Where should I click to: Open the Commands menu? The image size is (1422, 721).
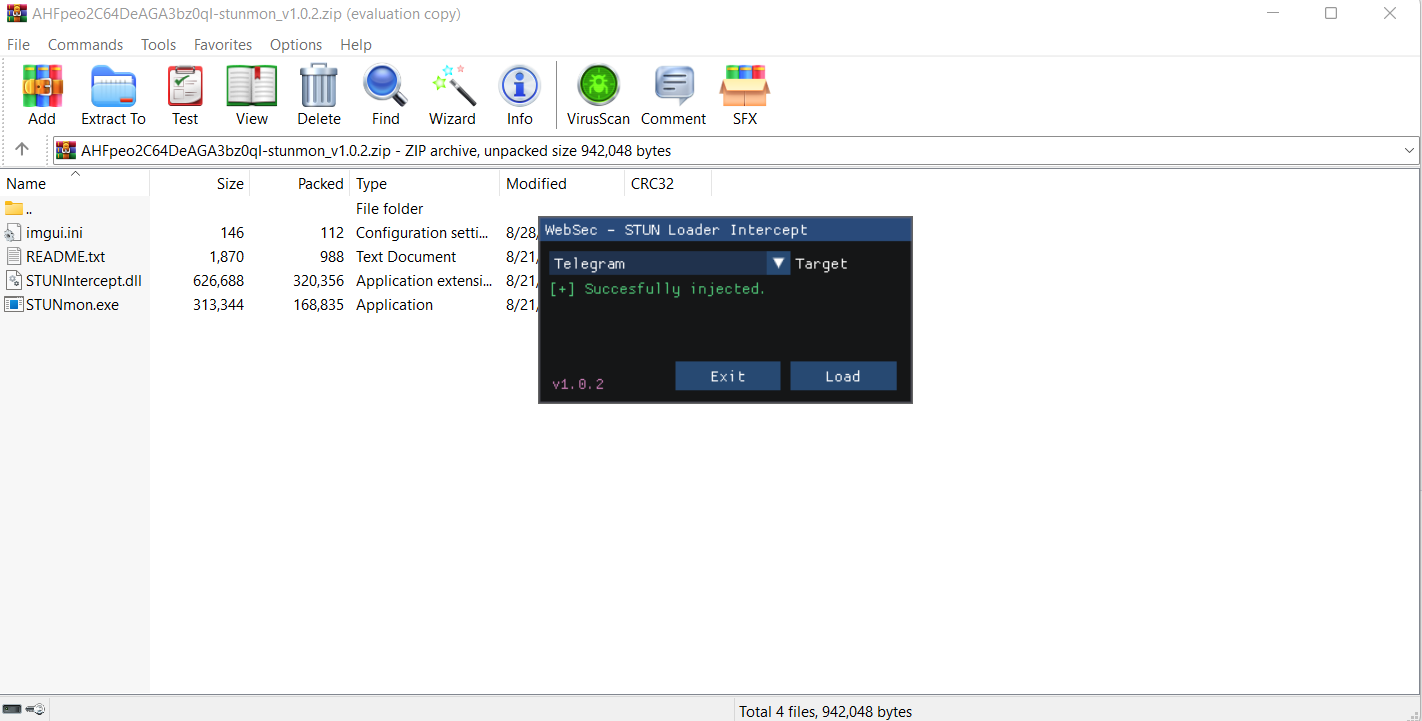[x=85, y=45]
